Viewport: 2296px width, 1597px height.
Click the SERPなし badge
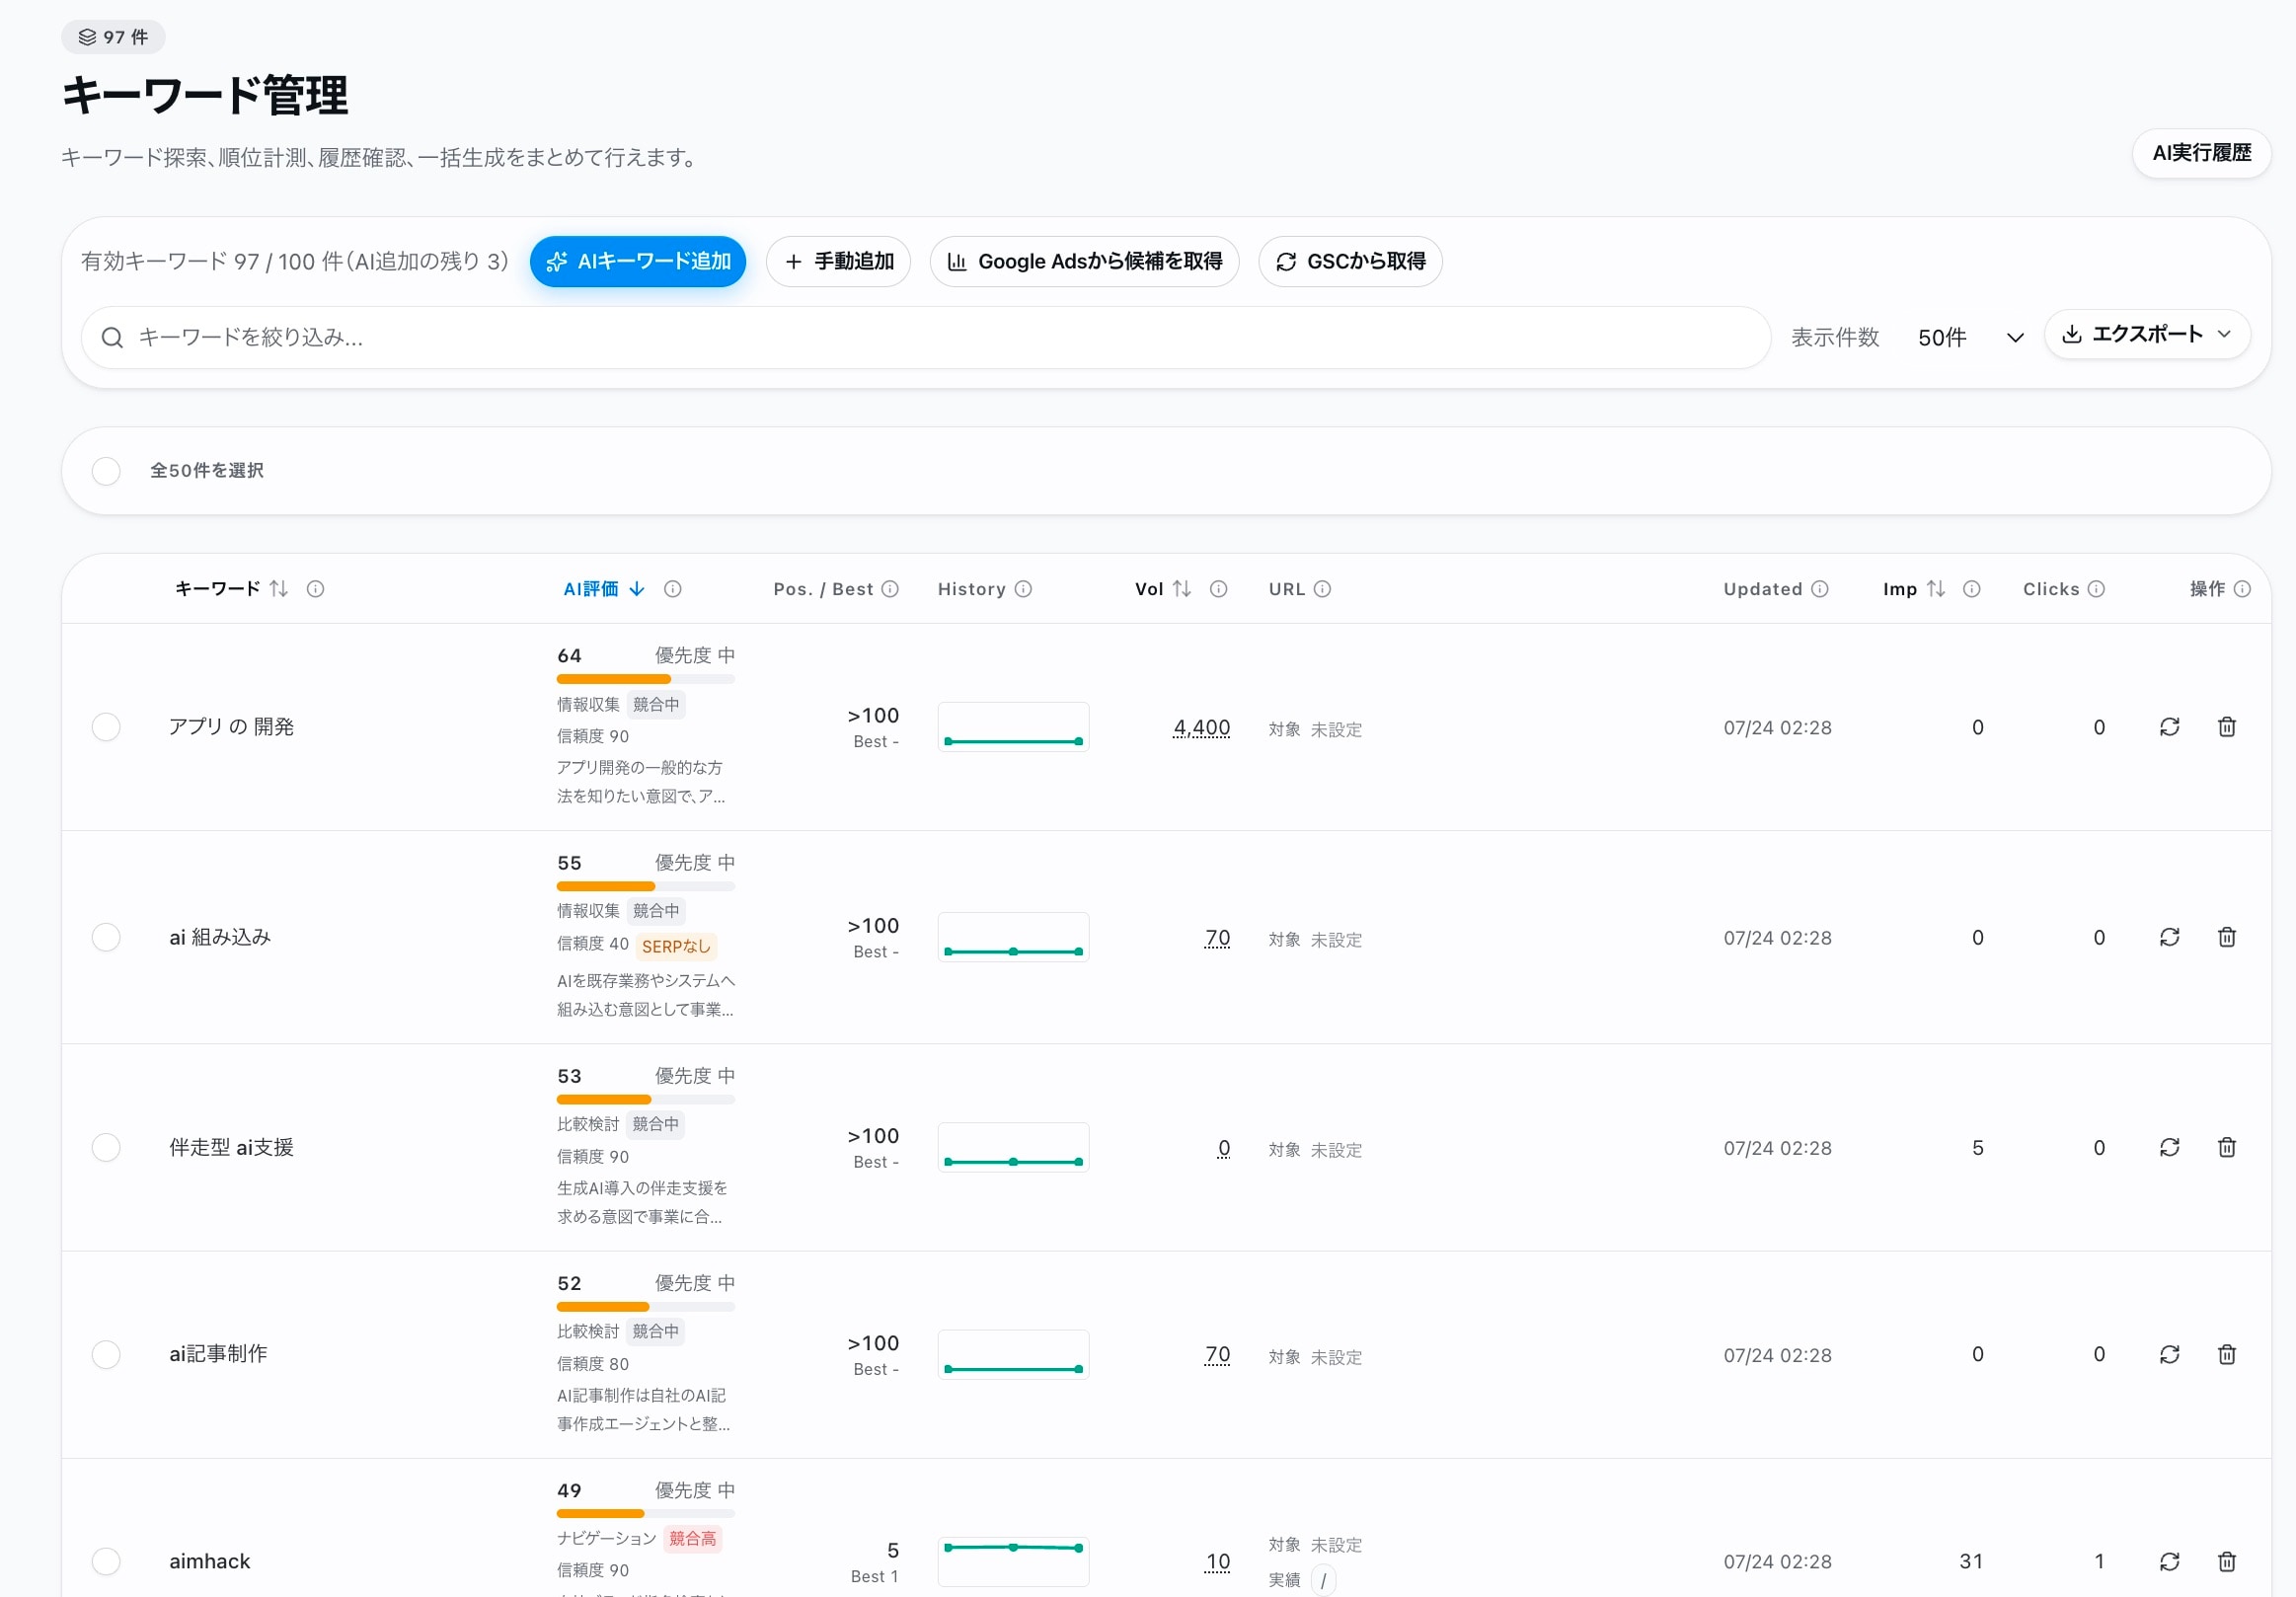pos(676,946)
